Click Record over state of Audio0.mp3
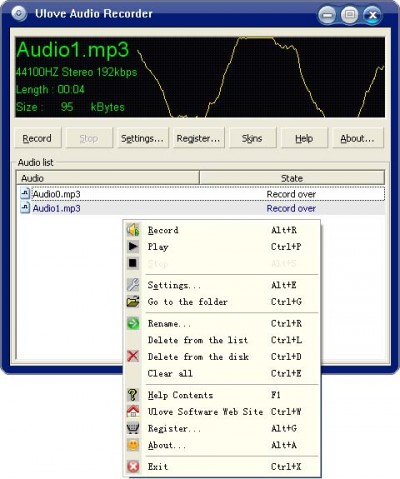The image size is (400, 479). click(291, 194)
